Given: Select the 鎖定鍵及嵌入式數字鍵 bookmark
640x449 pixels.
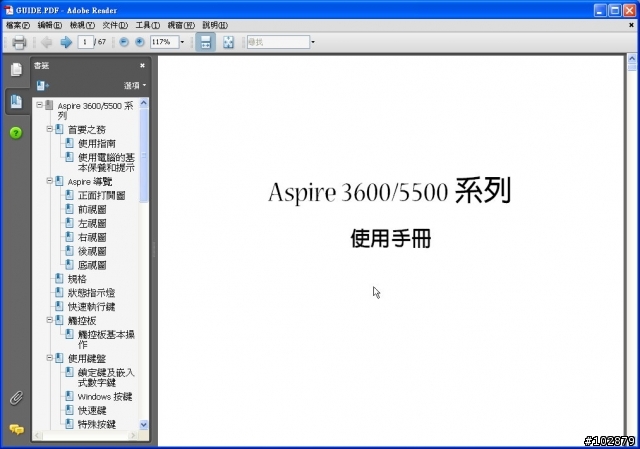Looking at the screenshot, I should point(106,377).
